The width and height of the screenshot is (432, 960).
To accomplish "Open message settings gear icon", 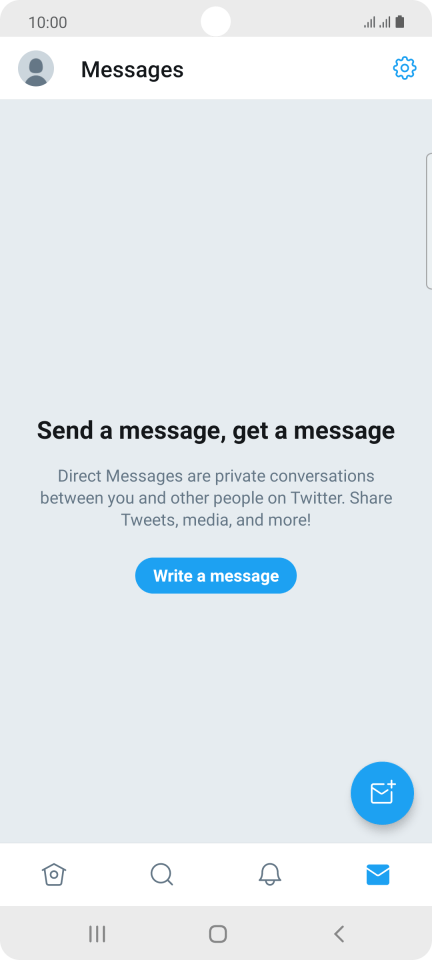I will 404,68.
